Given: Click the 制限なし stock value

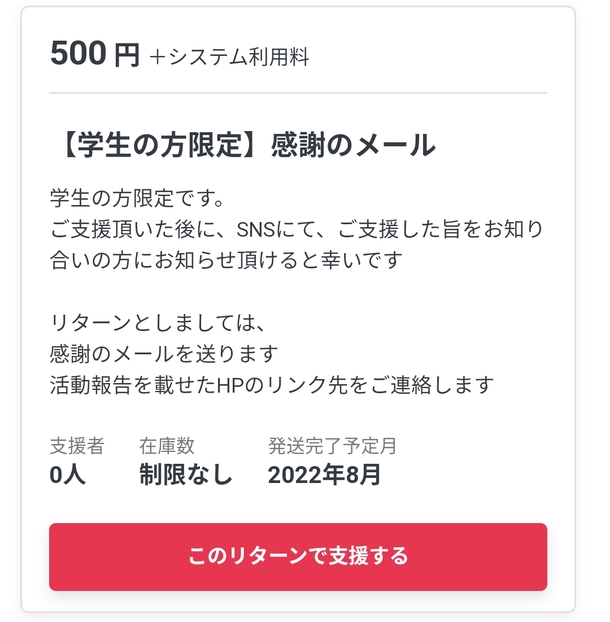Looking at the screenshot, I should tap(186, 474).
